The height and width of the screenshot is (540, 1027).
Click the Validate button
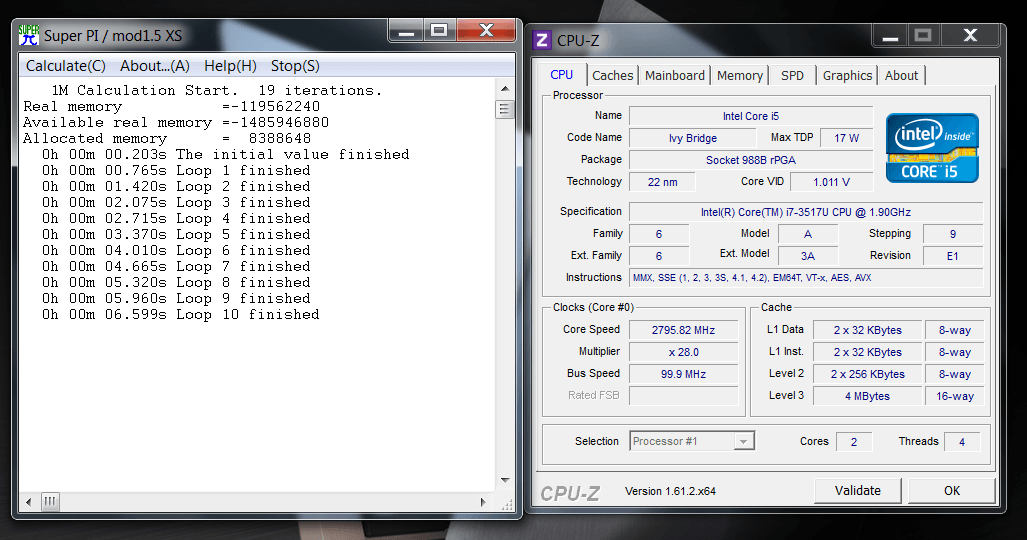(x=857, y=490)
